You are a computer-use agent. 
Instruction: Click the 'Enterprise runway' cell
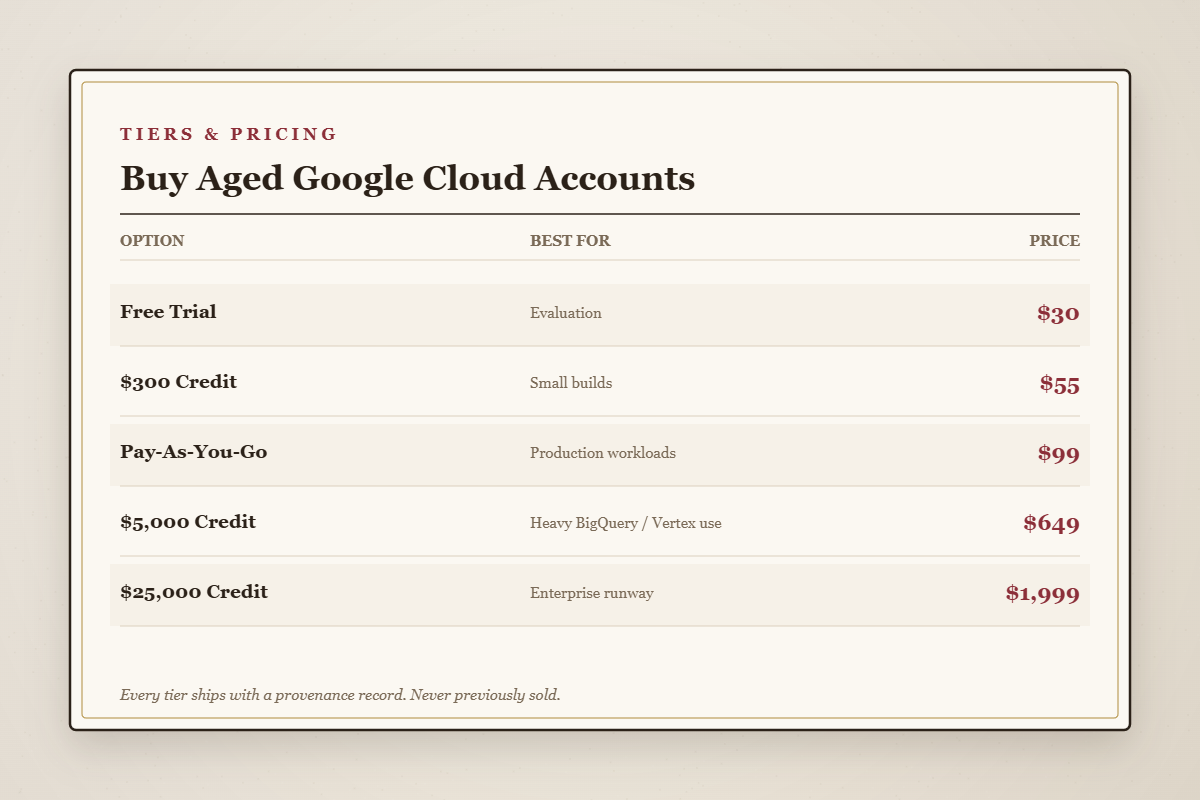pyautogui.click(x=592, y=593)
